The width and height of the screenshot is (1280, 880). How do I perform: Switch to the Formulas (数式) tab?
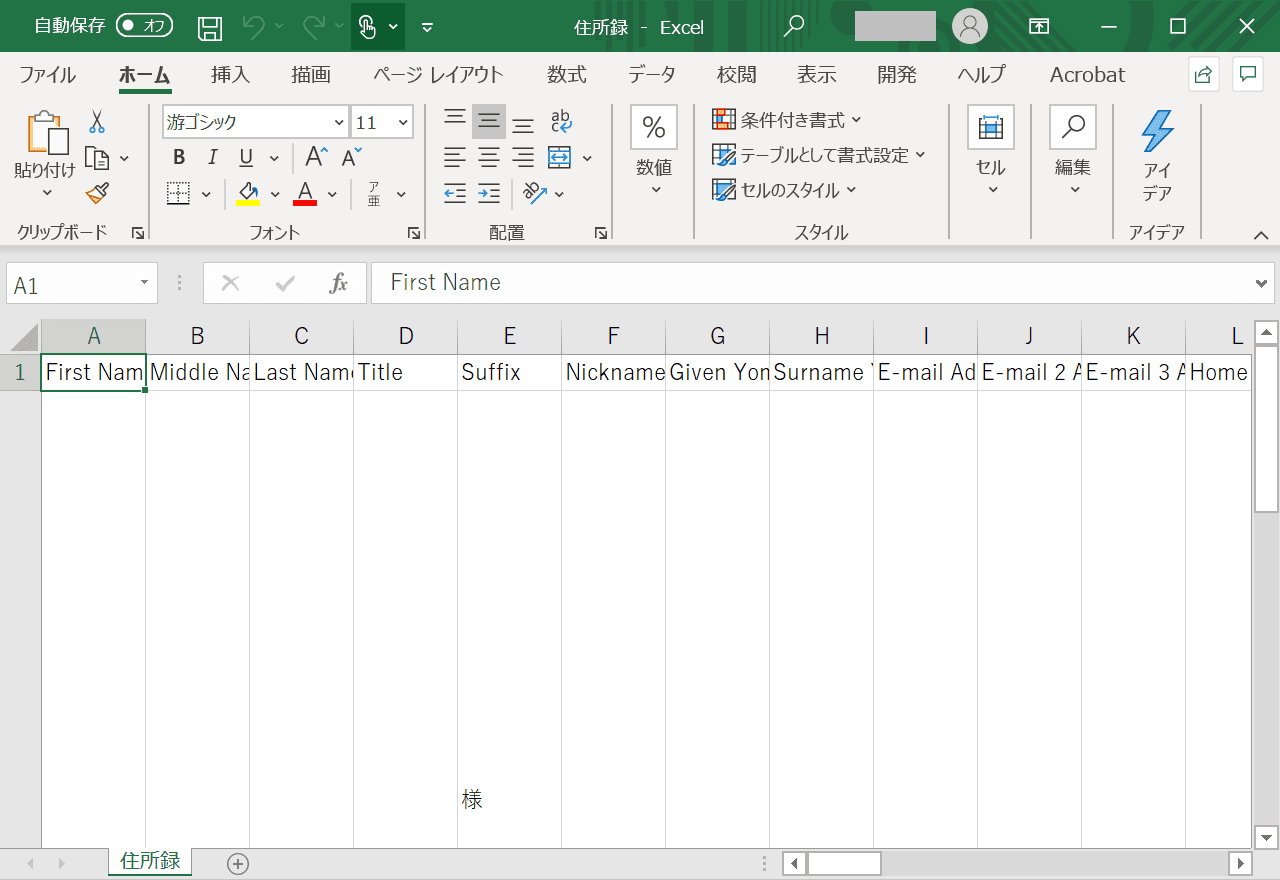coord(566,74)
